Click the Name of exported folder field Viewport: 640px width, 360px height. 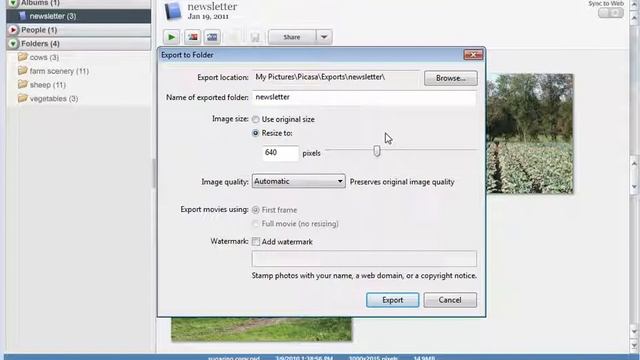click(x=364, y=97)
